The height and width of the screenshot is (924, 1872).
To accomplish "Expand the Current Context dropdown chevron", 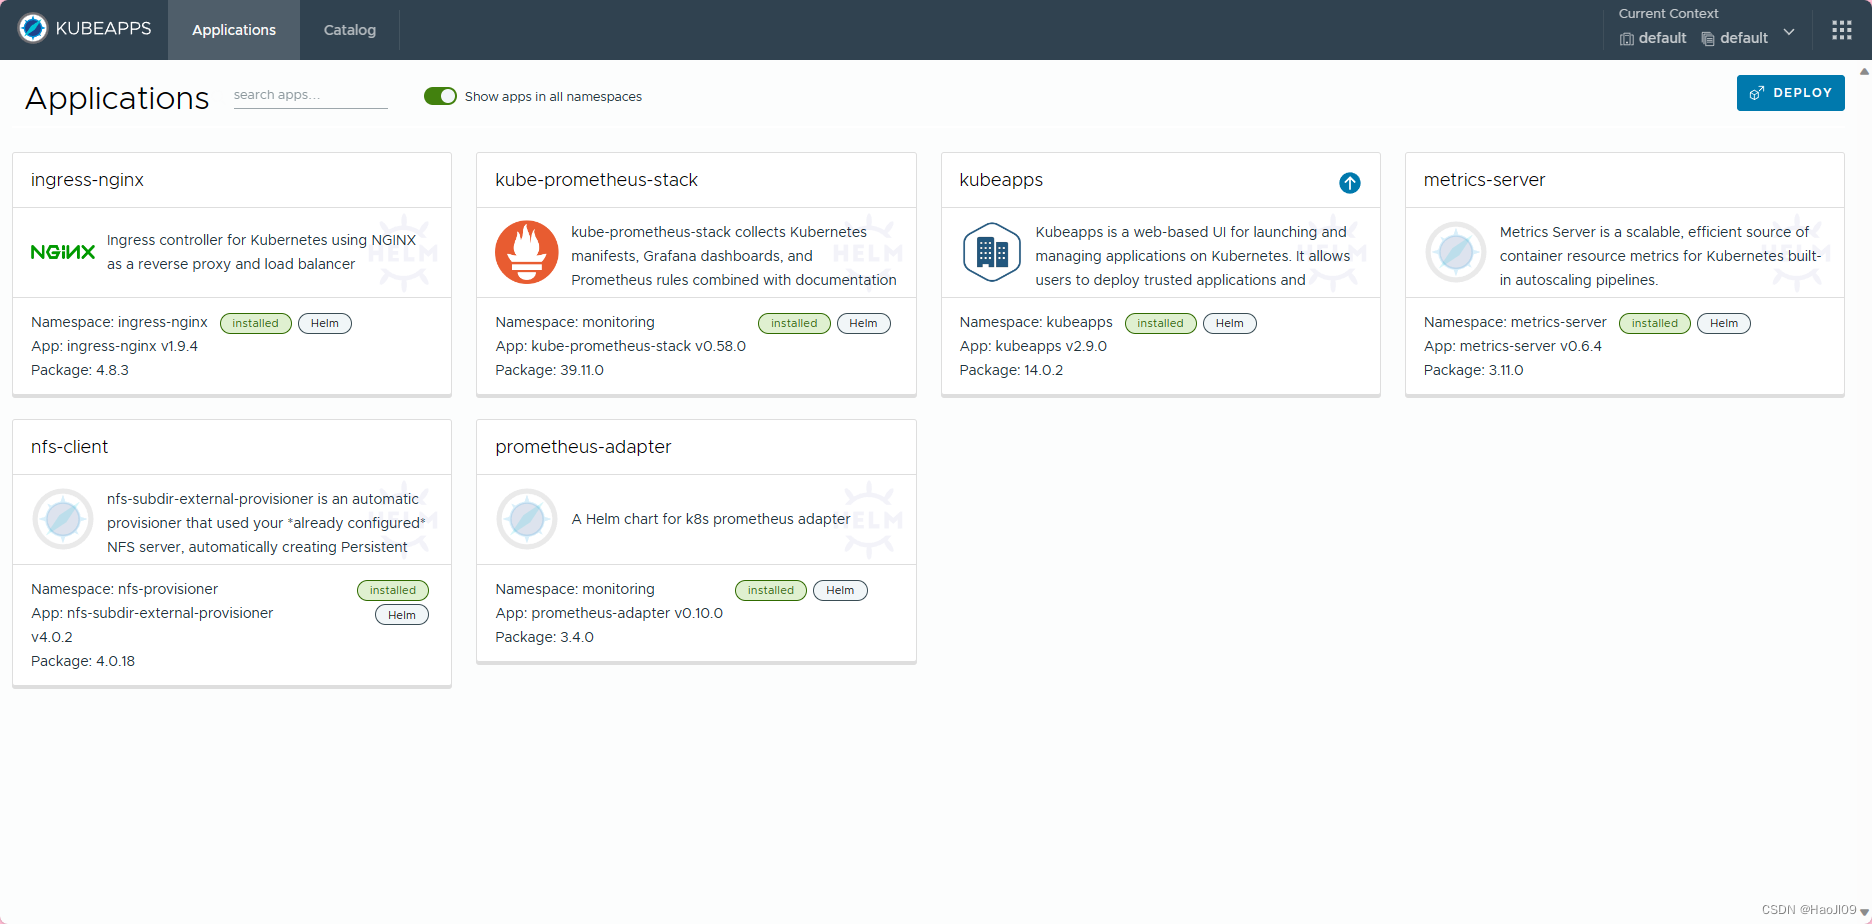I will point(1789,32).
